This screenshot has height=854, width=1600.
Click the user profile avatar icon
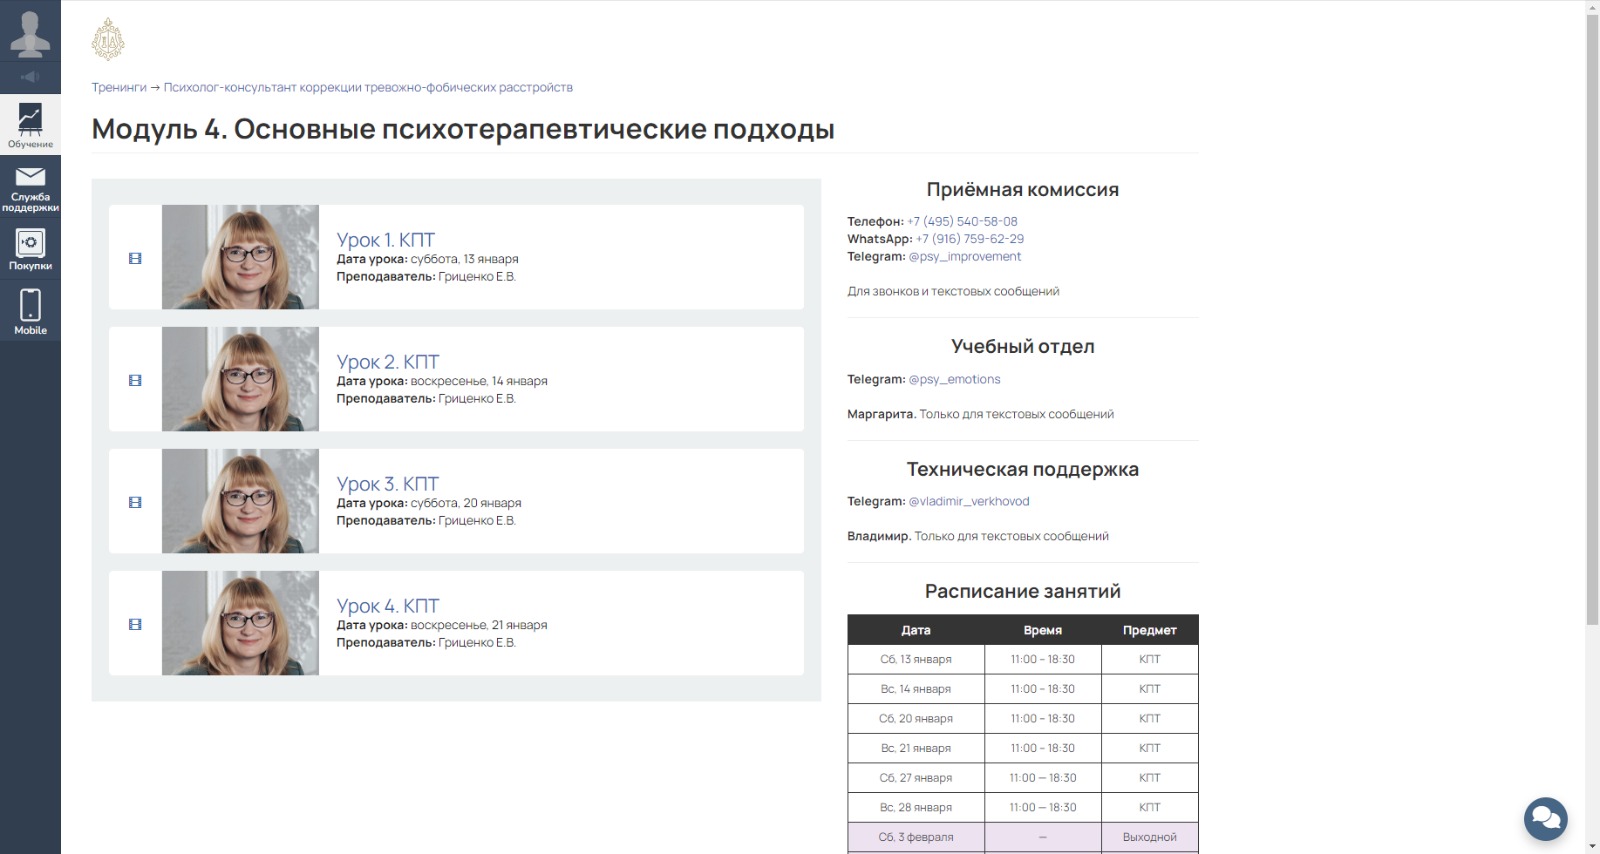(x=30, y=32)
